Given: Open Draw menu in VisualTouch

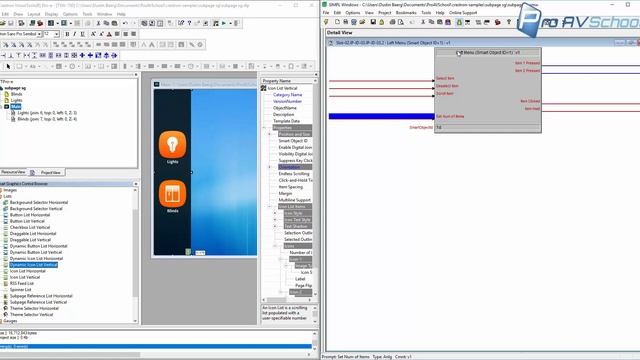Looking at the screenshot, I should tap(18, 14).
